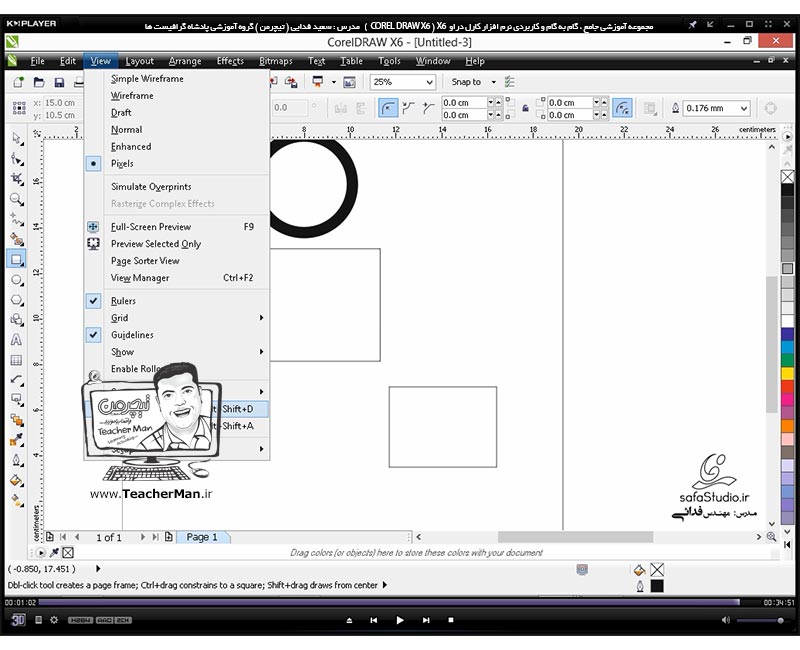Screen dimensions: 800x650
Task: Select the Freehand tool
Action: [x=17, y=219]
